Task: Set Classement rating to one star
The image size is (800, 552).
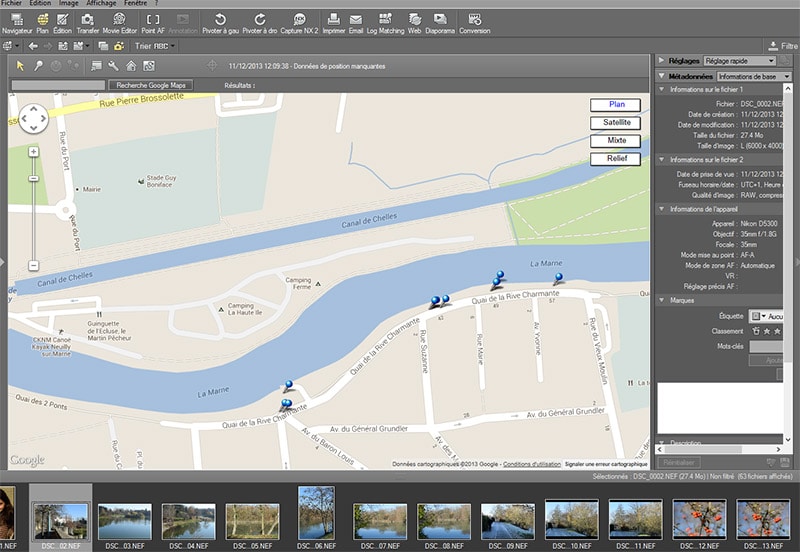Action: (x=767, y=331)
